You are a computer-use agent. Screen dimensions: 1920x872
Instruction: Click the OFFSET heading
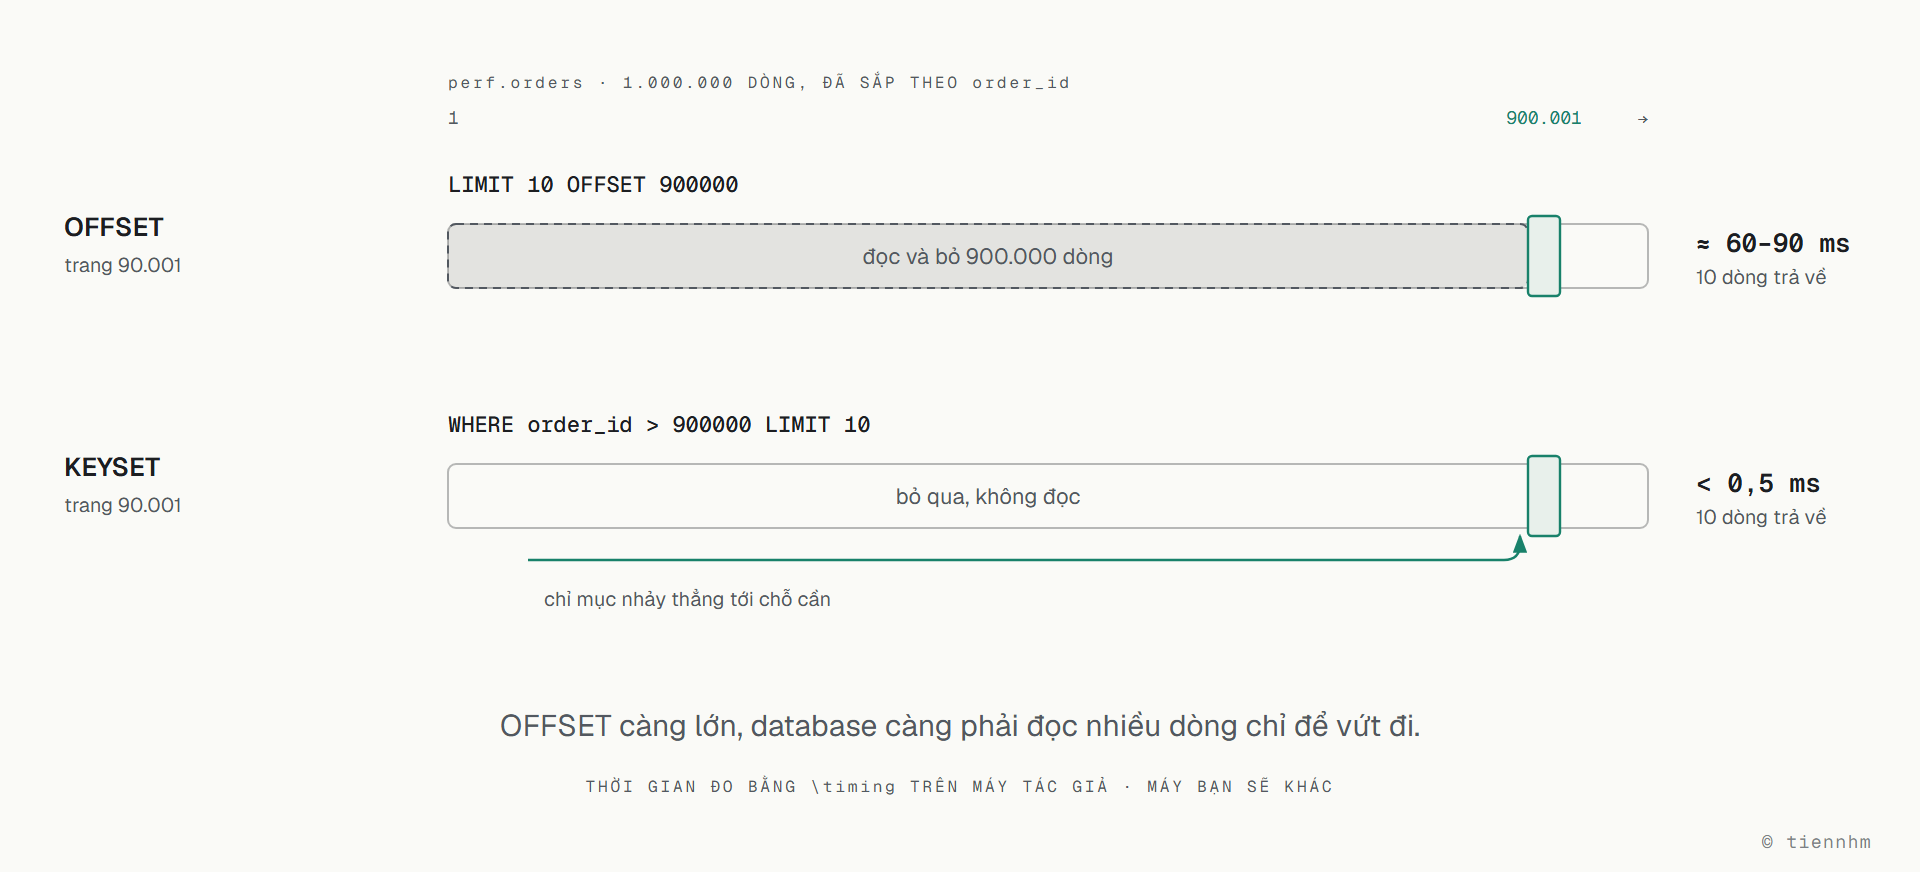pos(114,227)
